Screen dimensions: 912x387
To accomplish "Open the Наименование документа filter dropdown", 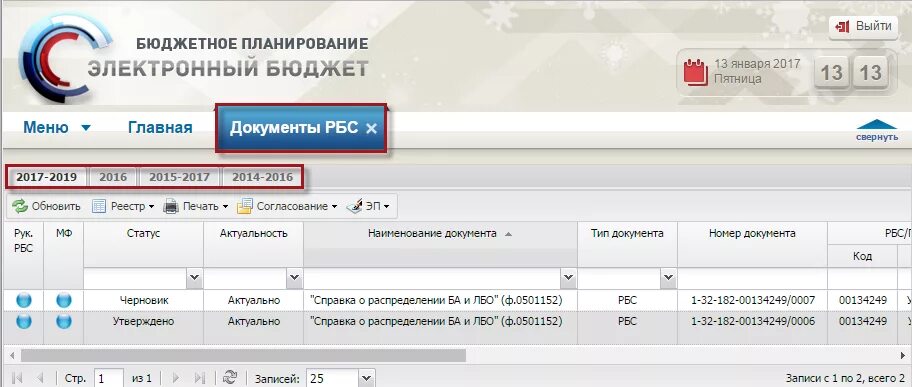I will tap(569, 278).
